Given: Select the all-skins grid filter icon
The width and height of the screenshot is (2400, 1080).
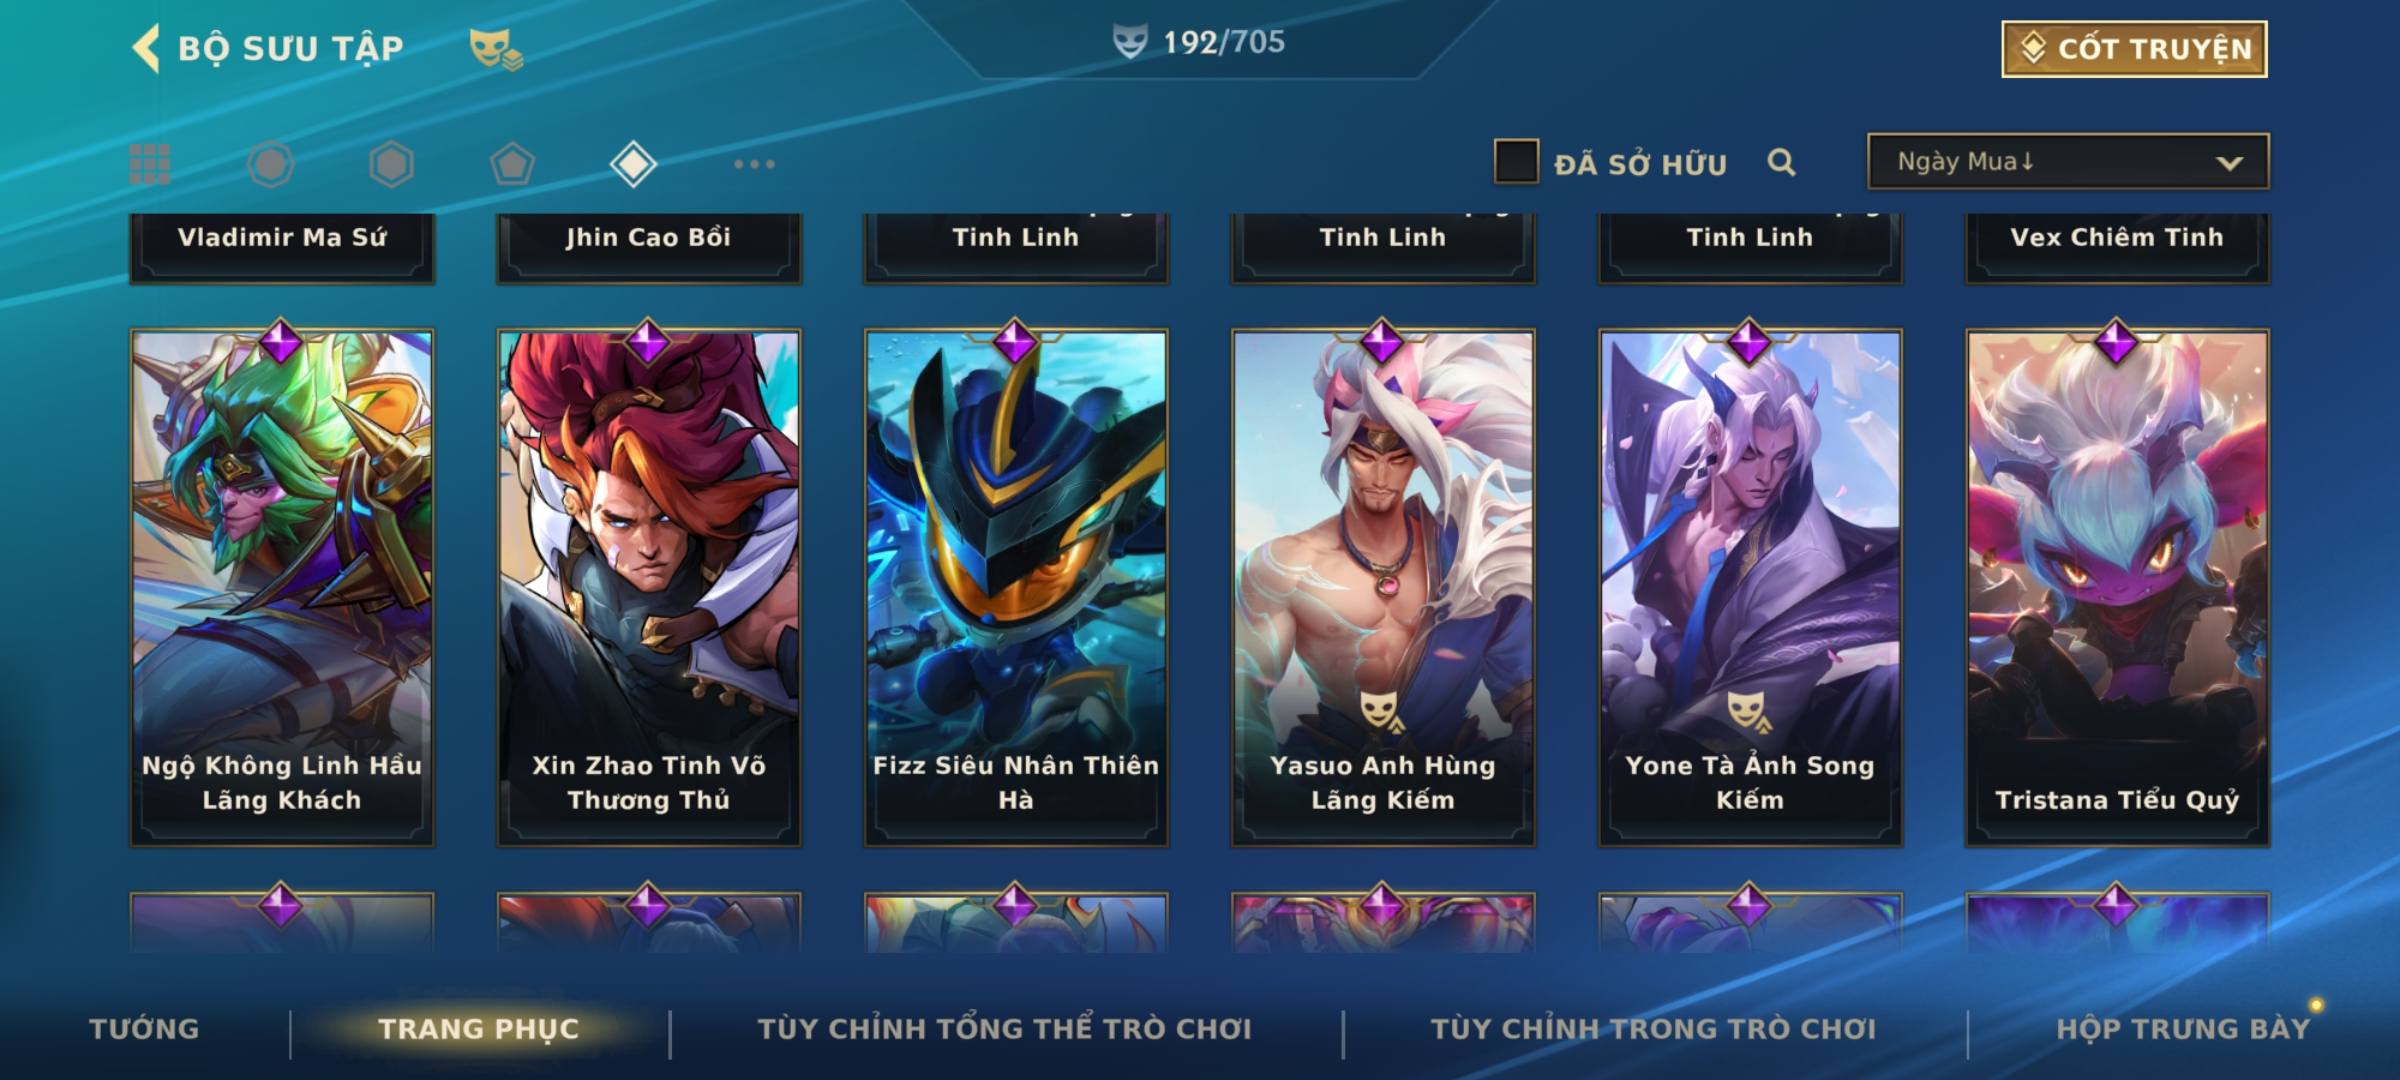Looking at the screenshot, I should click(150, 164).
